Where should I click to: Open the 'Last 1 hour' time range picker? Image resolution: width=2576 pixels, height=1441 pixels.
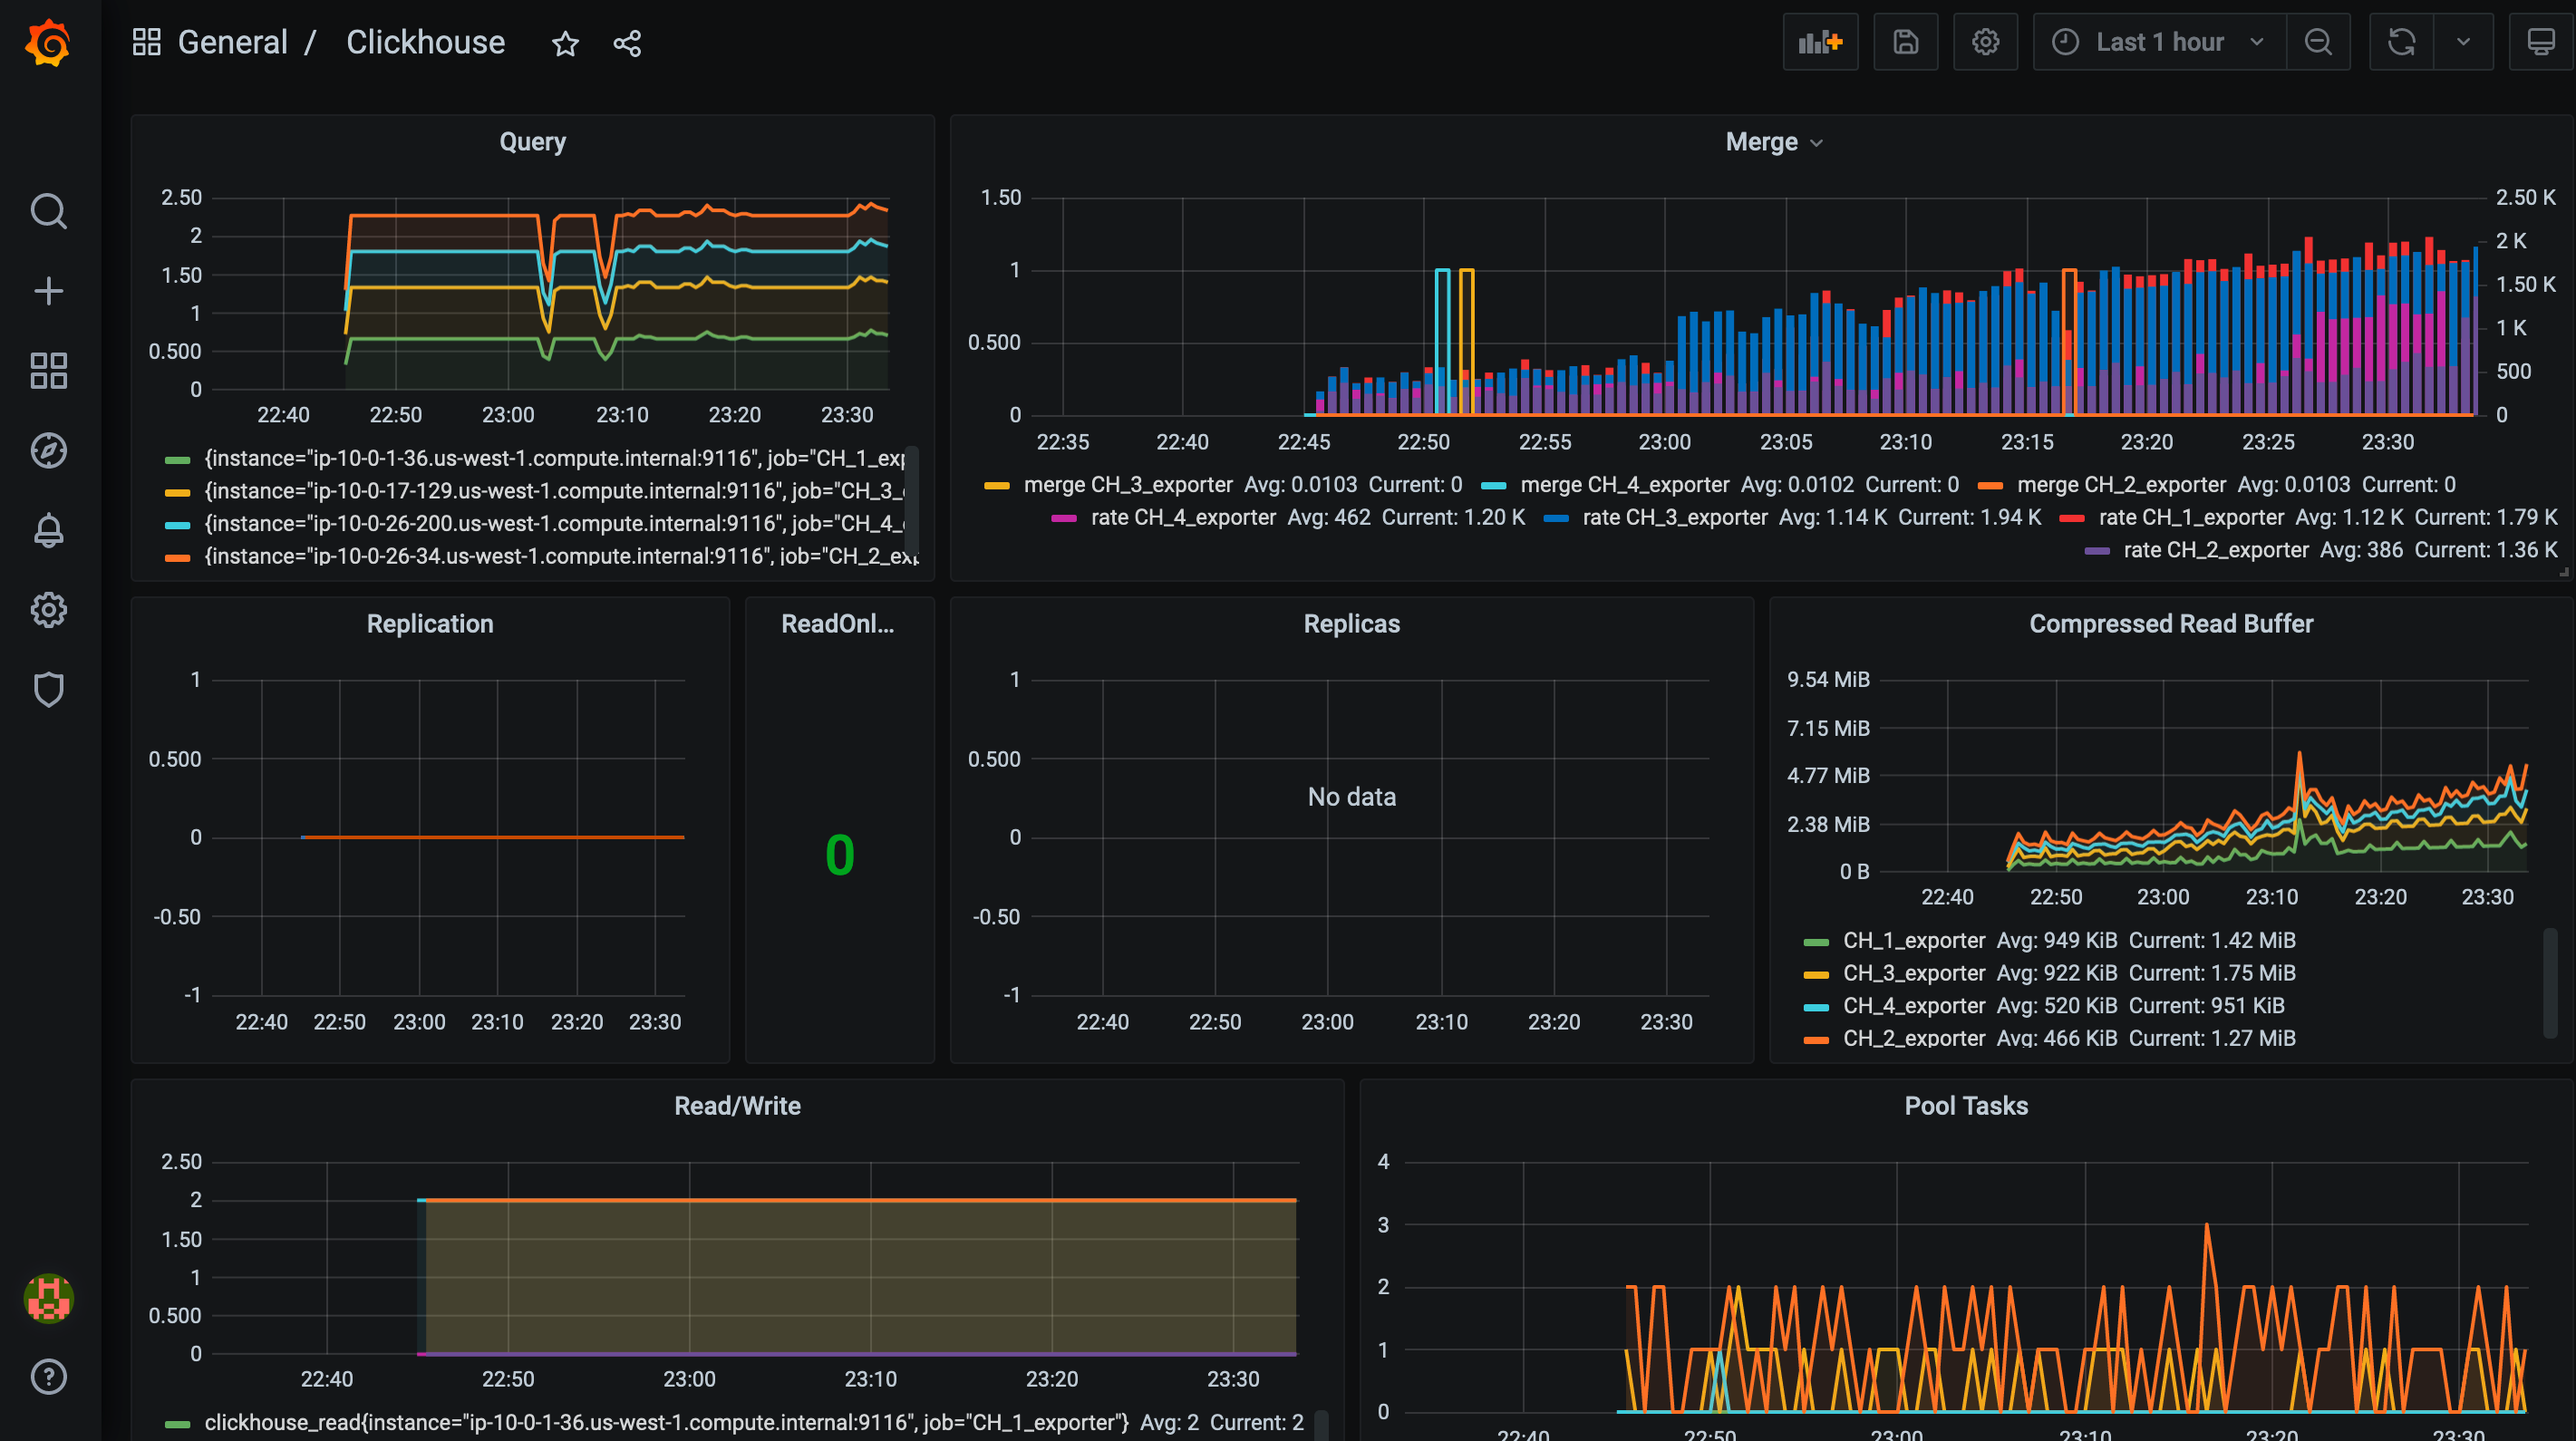tap(2158, 42)
